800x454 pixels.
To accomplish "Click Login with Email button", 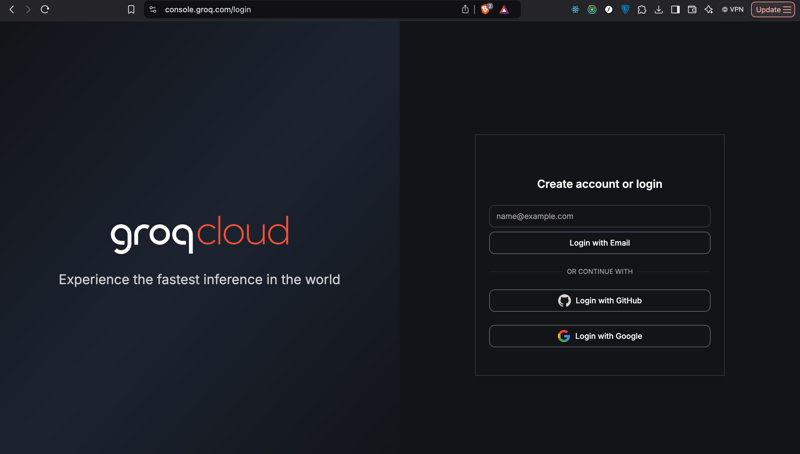I will (599, 243).
